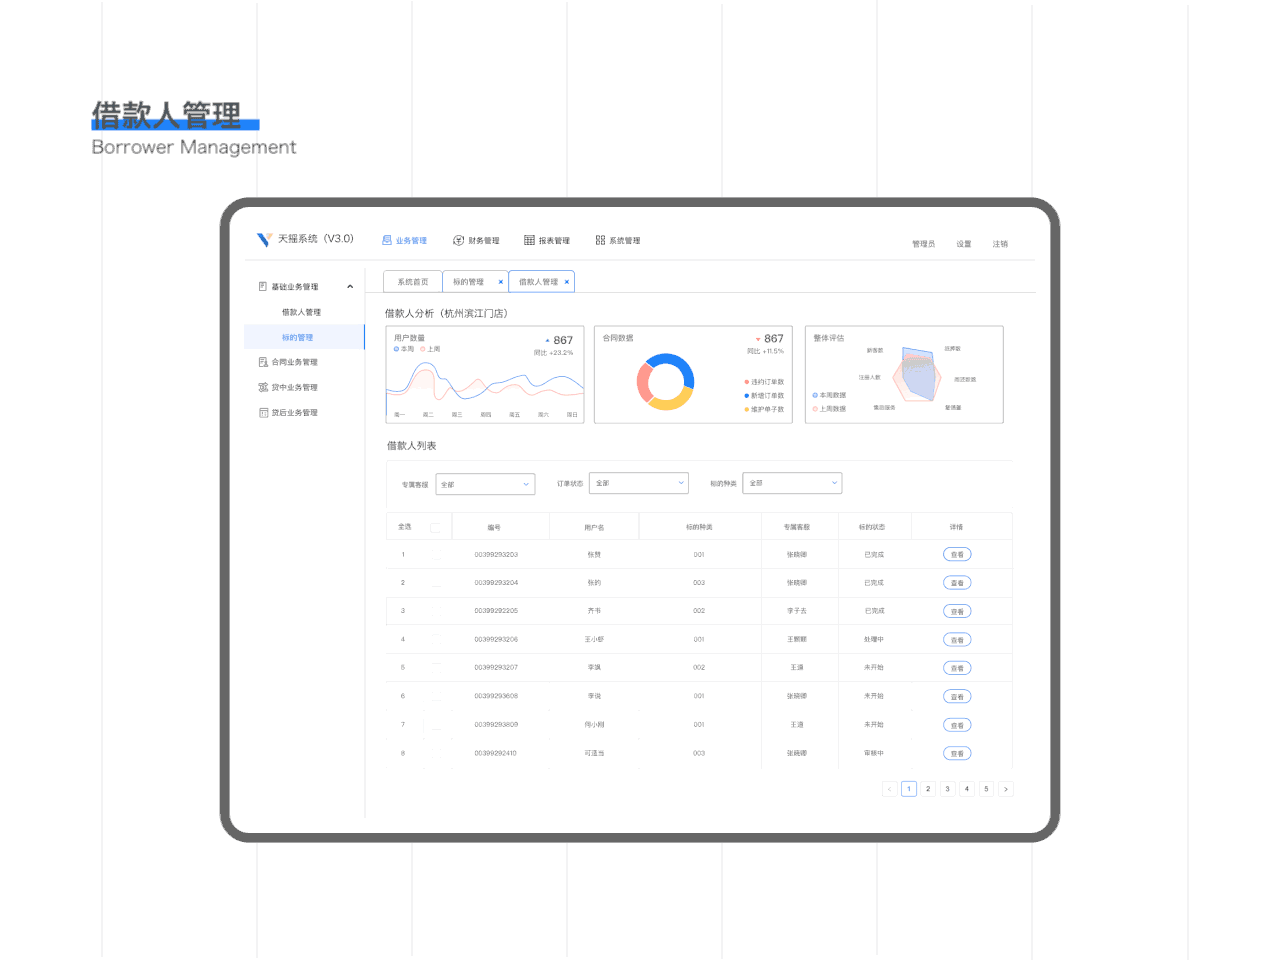1280x960 pixels.
Task: Click 查看 for record 00399292410
Action: click(x=957, y=754)
